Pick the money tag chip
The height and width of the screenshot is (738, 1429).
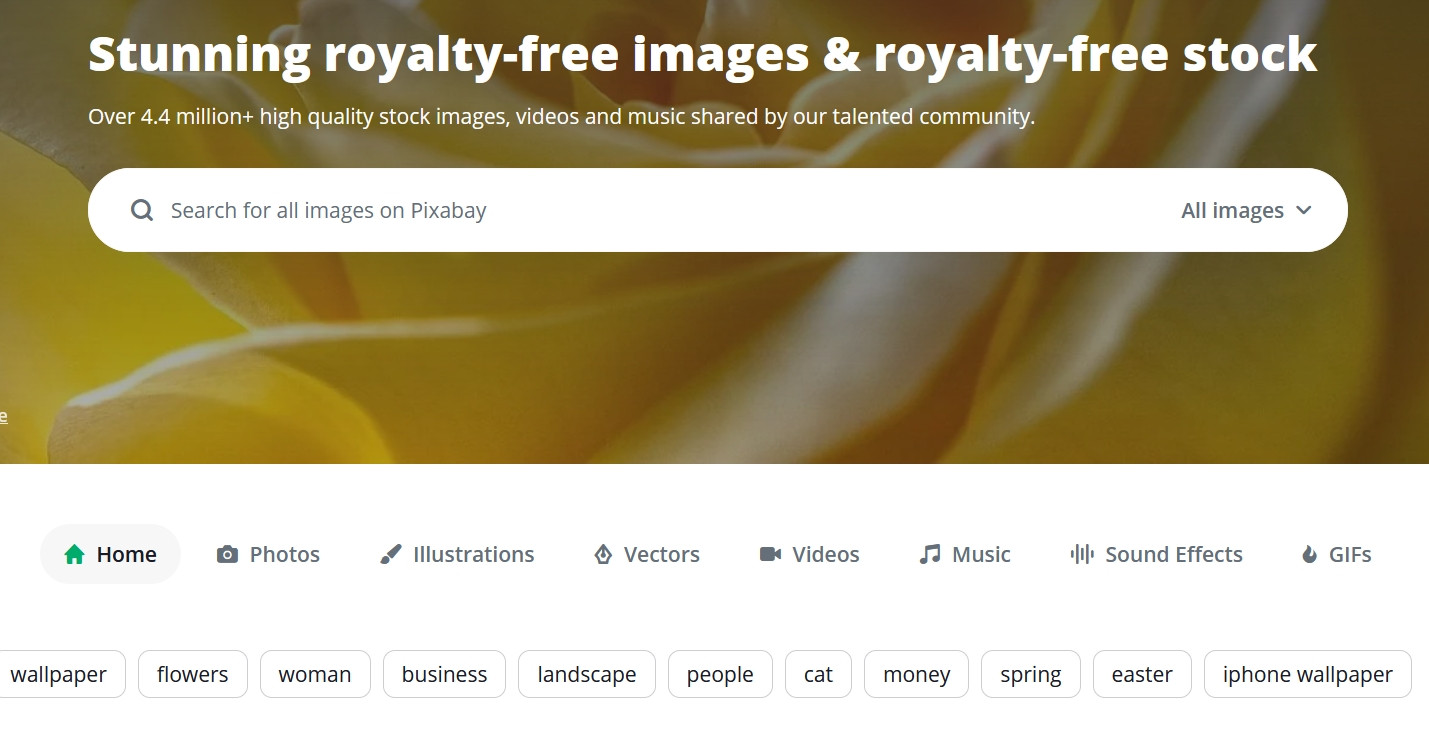click(916, 674)
